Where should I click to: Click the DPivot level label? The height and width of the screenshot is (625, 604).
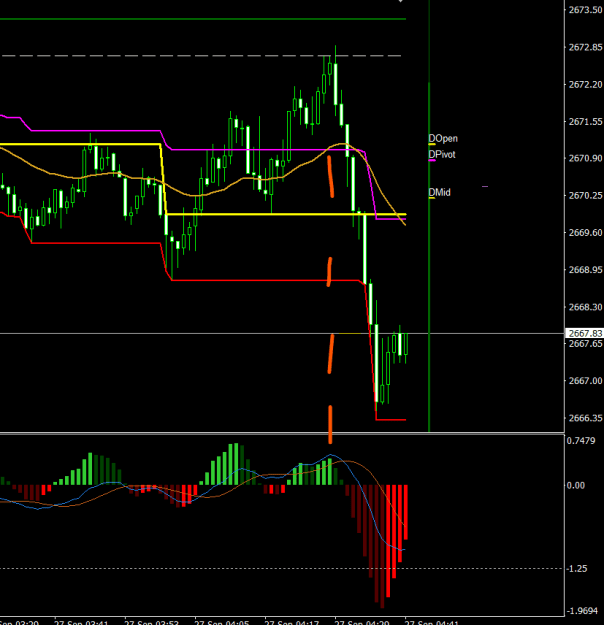pos(442,154)
